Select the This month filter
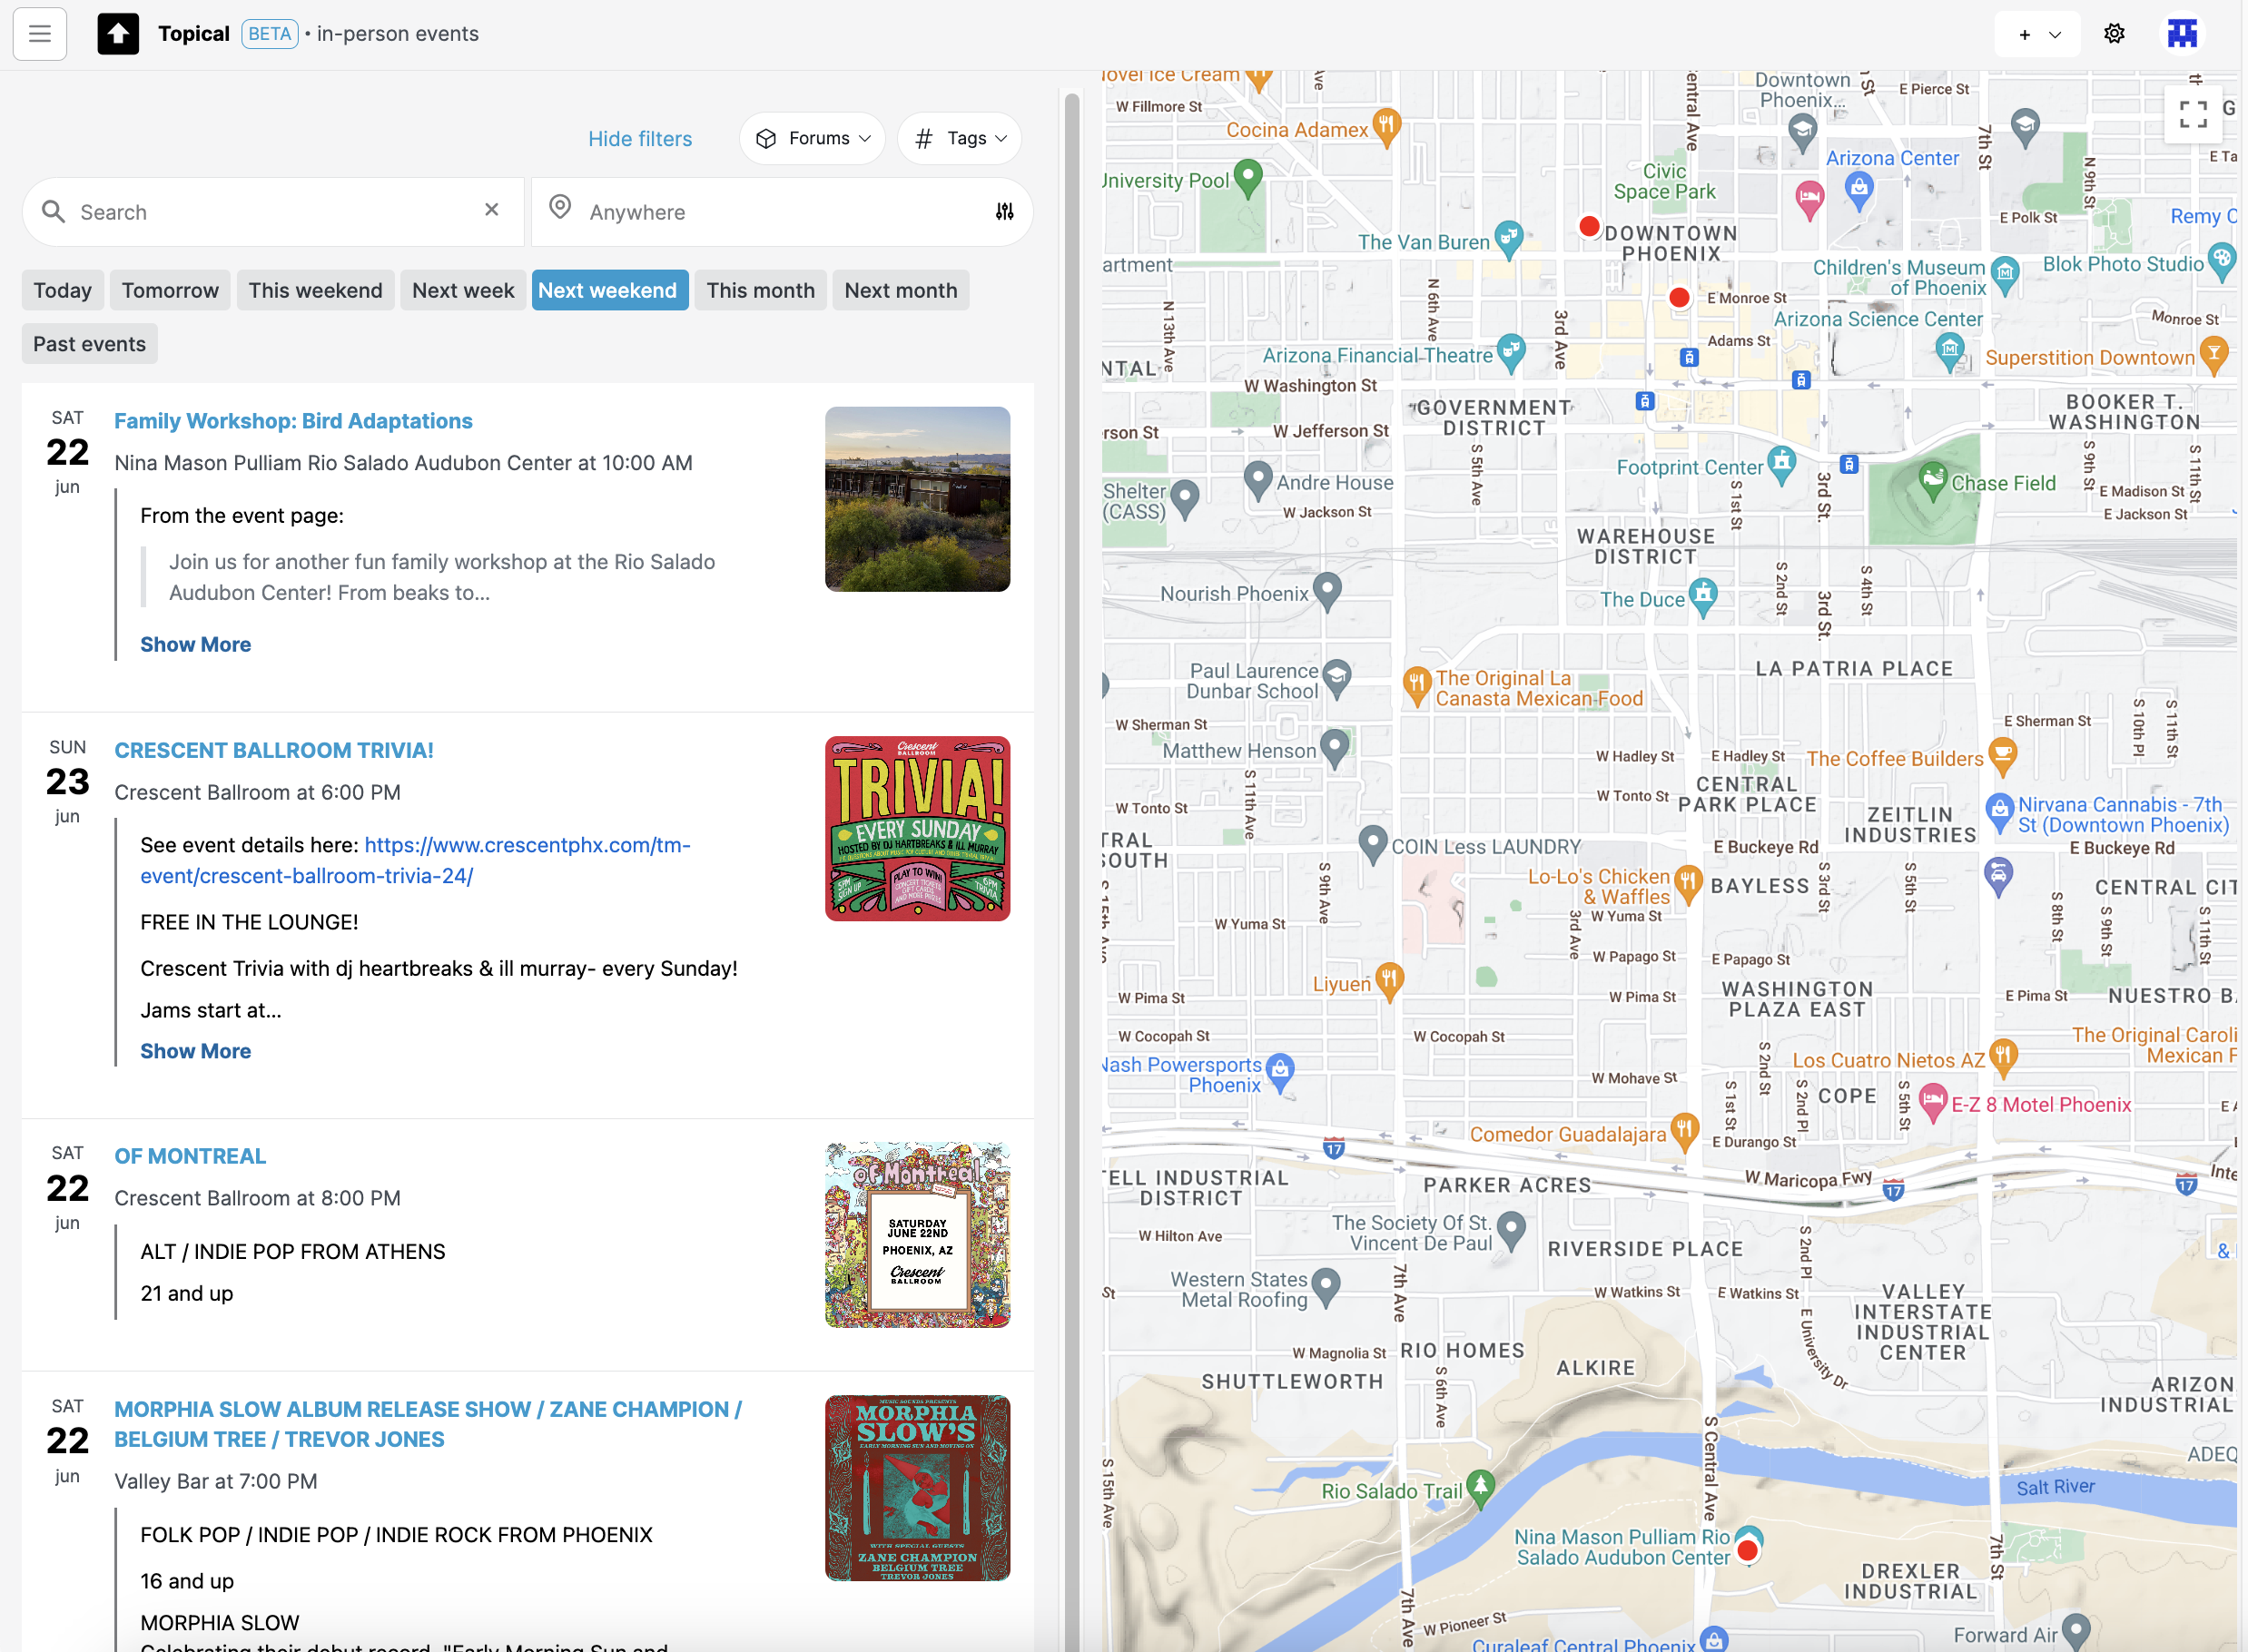Viewport: 2248px width, 1652px height. [760, 290]
